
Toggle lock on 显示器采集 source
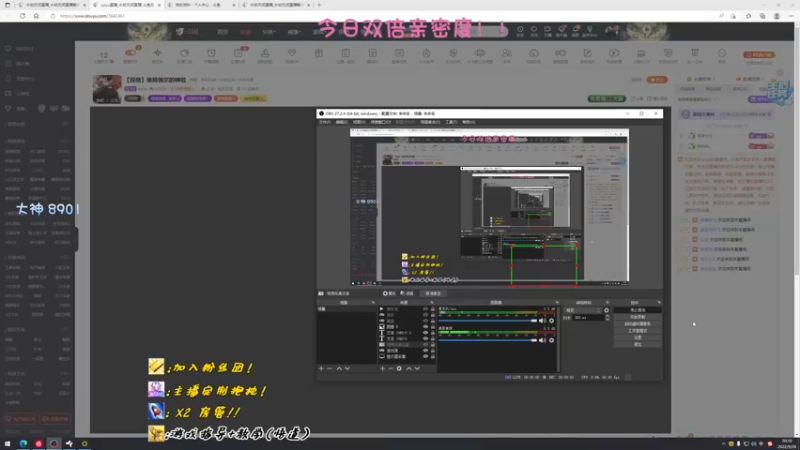pos(433,357)
